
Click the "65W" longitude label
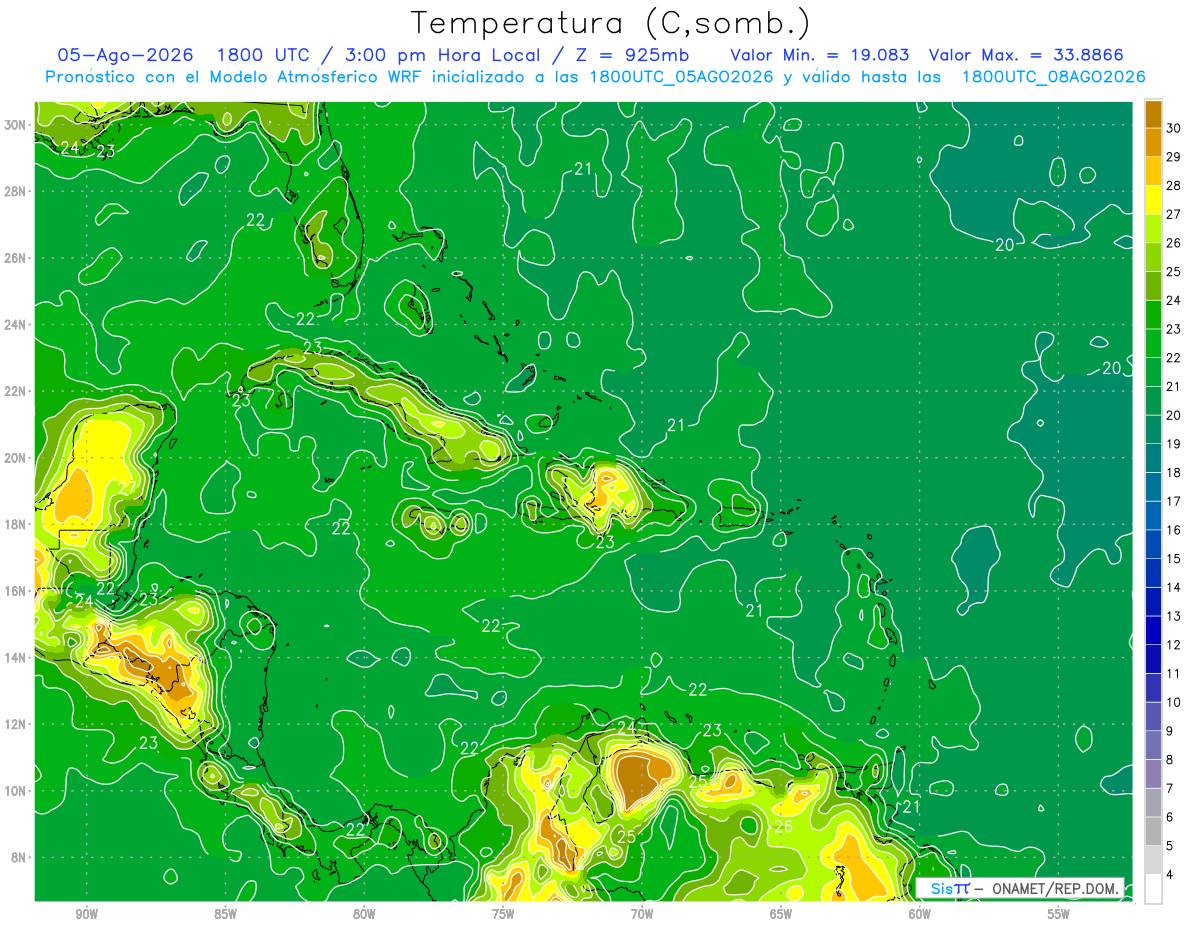(781, 913)
